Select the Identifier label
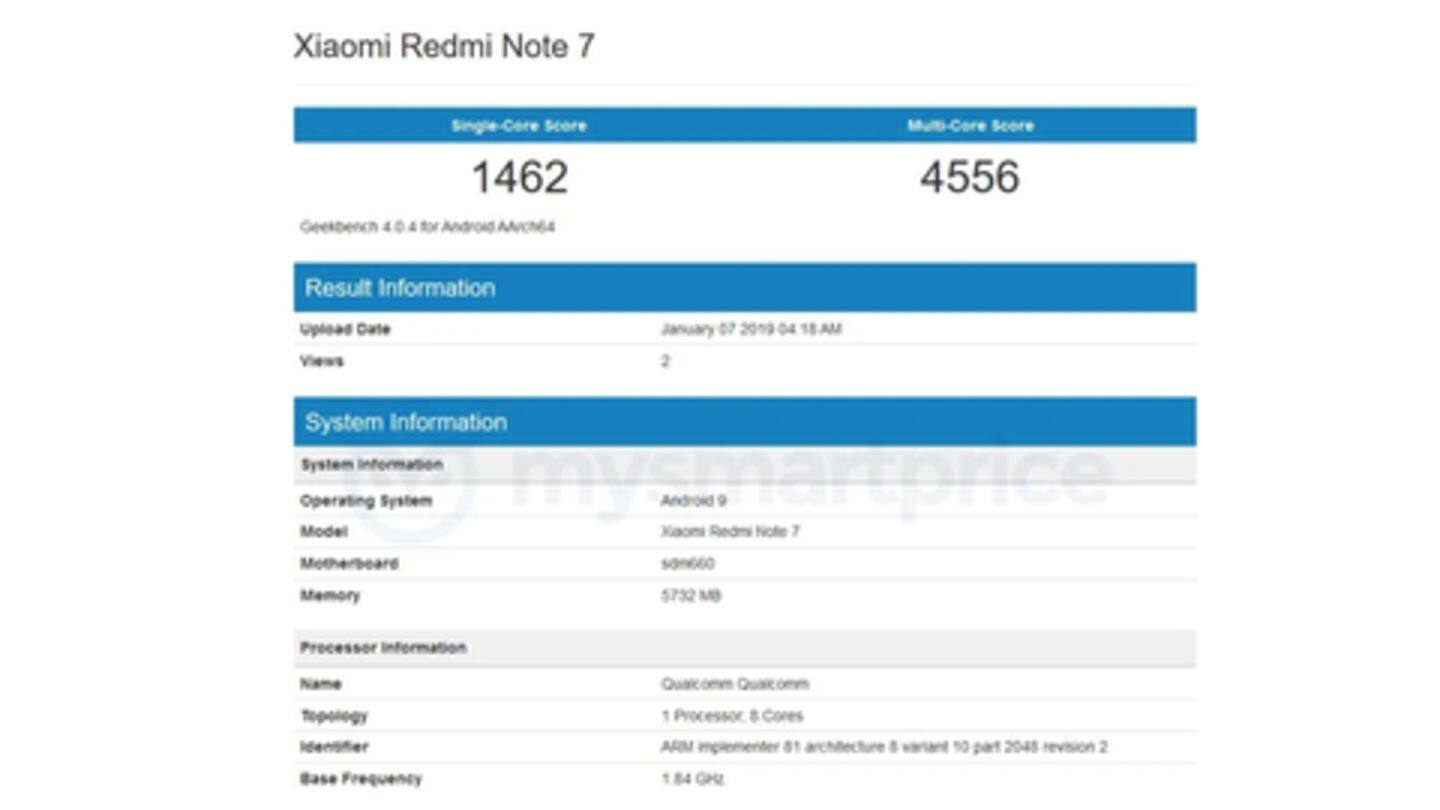The image size is (1440, 810). 334,747
